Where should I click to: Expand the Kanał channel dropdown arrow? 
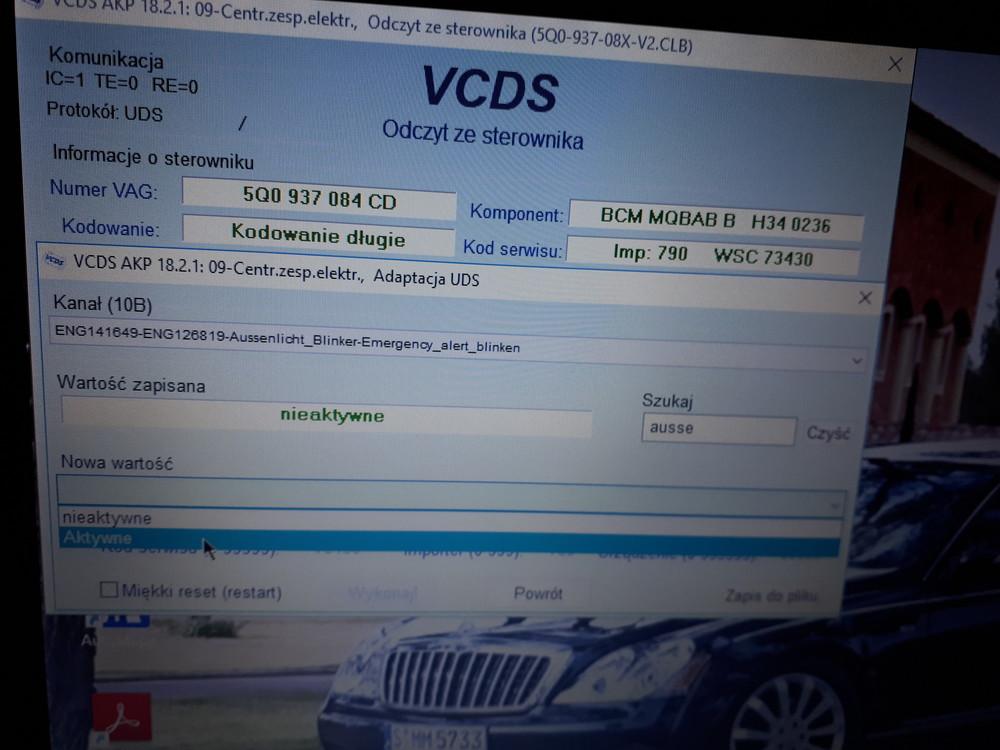(856, 359)
